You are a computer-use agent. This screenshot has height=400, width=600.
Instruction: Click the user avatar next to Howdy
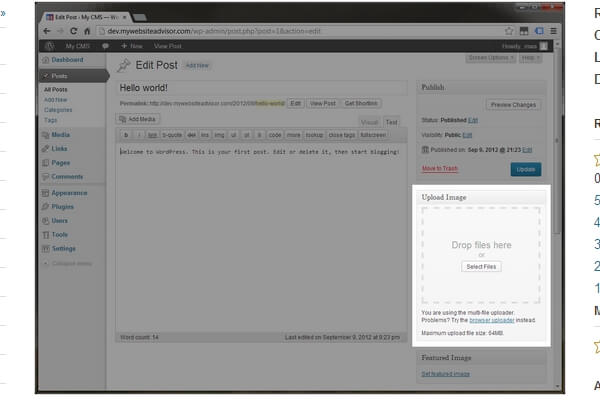pyautogui.click(x=543, y=46)
